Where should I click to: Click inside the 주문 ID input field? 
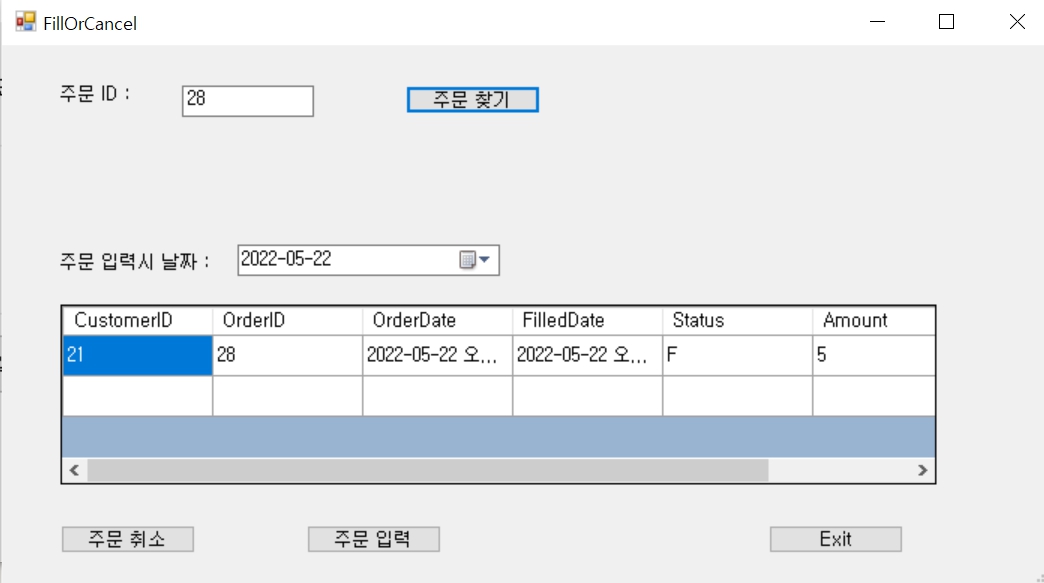247,100
